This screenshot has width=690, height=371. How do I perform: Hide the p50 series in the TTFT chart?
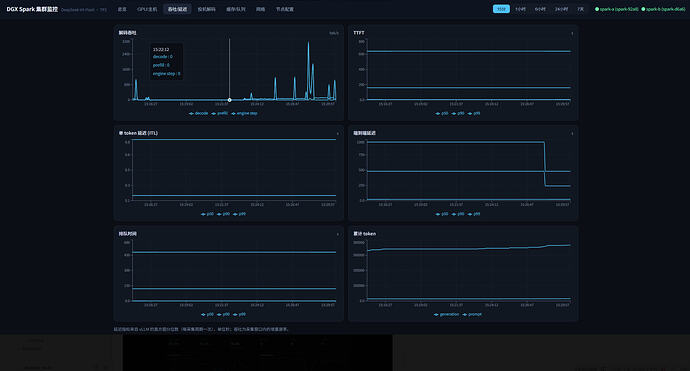(x=442, y=114)
